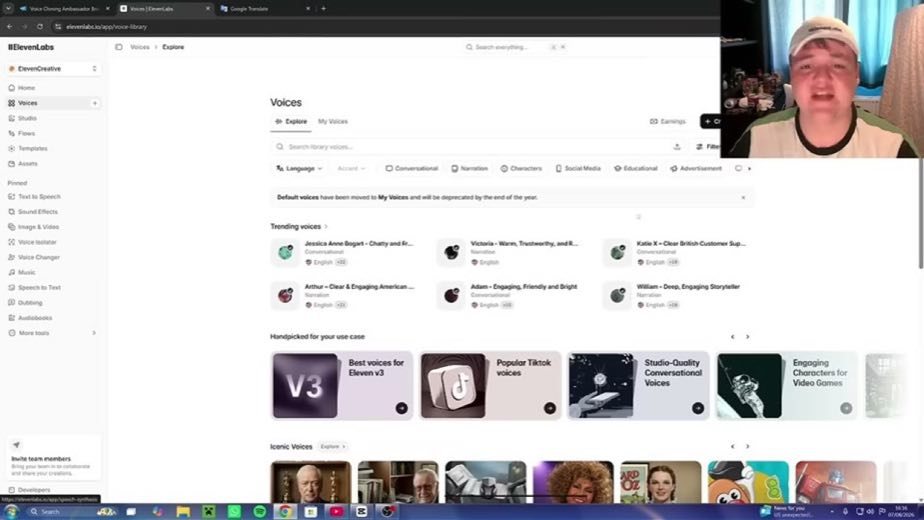Click Voices breadcrumb link
Screen dimensions: 924x520
(140, 47)
